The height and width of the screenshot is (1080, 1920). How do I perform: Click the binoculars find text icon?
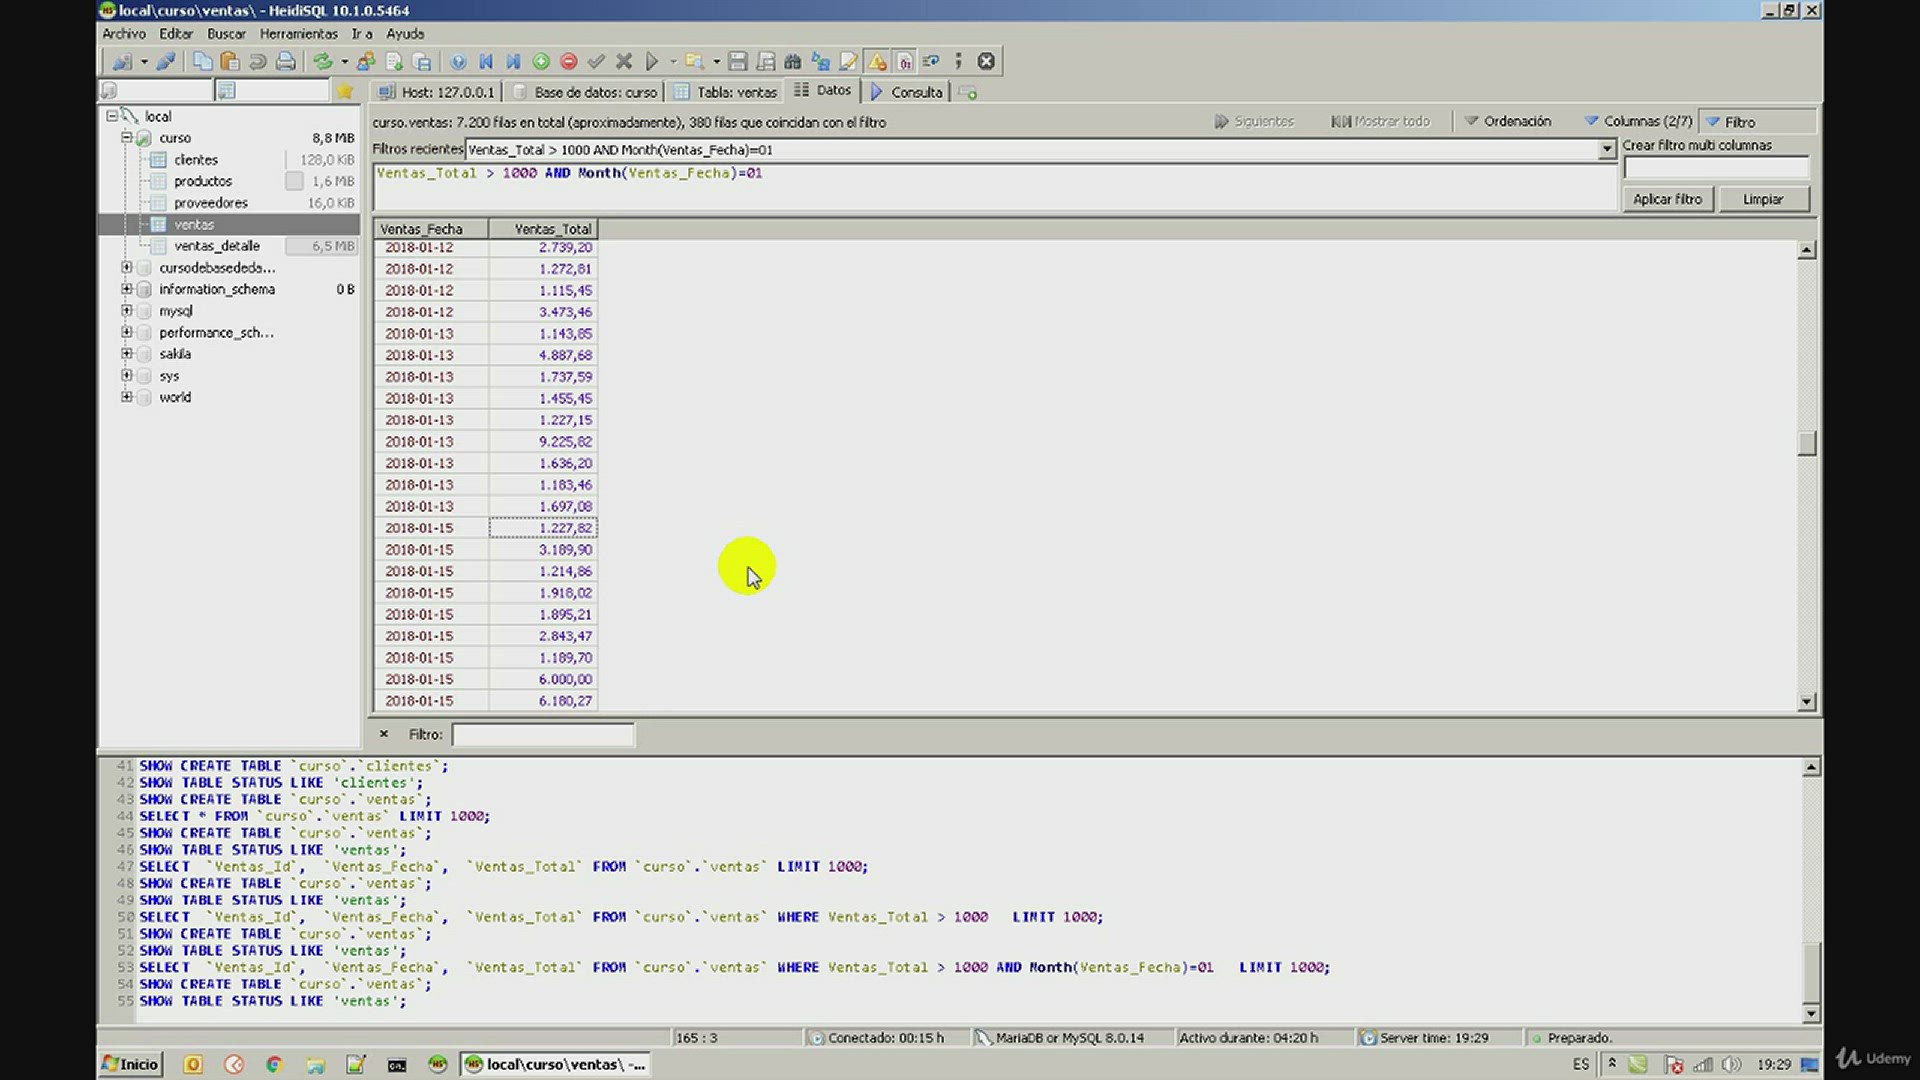coord(793,61)
